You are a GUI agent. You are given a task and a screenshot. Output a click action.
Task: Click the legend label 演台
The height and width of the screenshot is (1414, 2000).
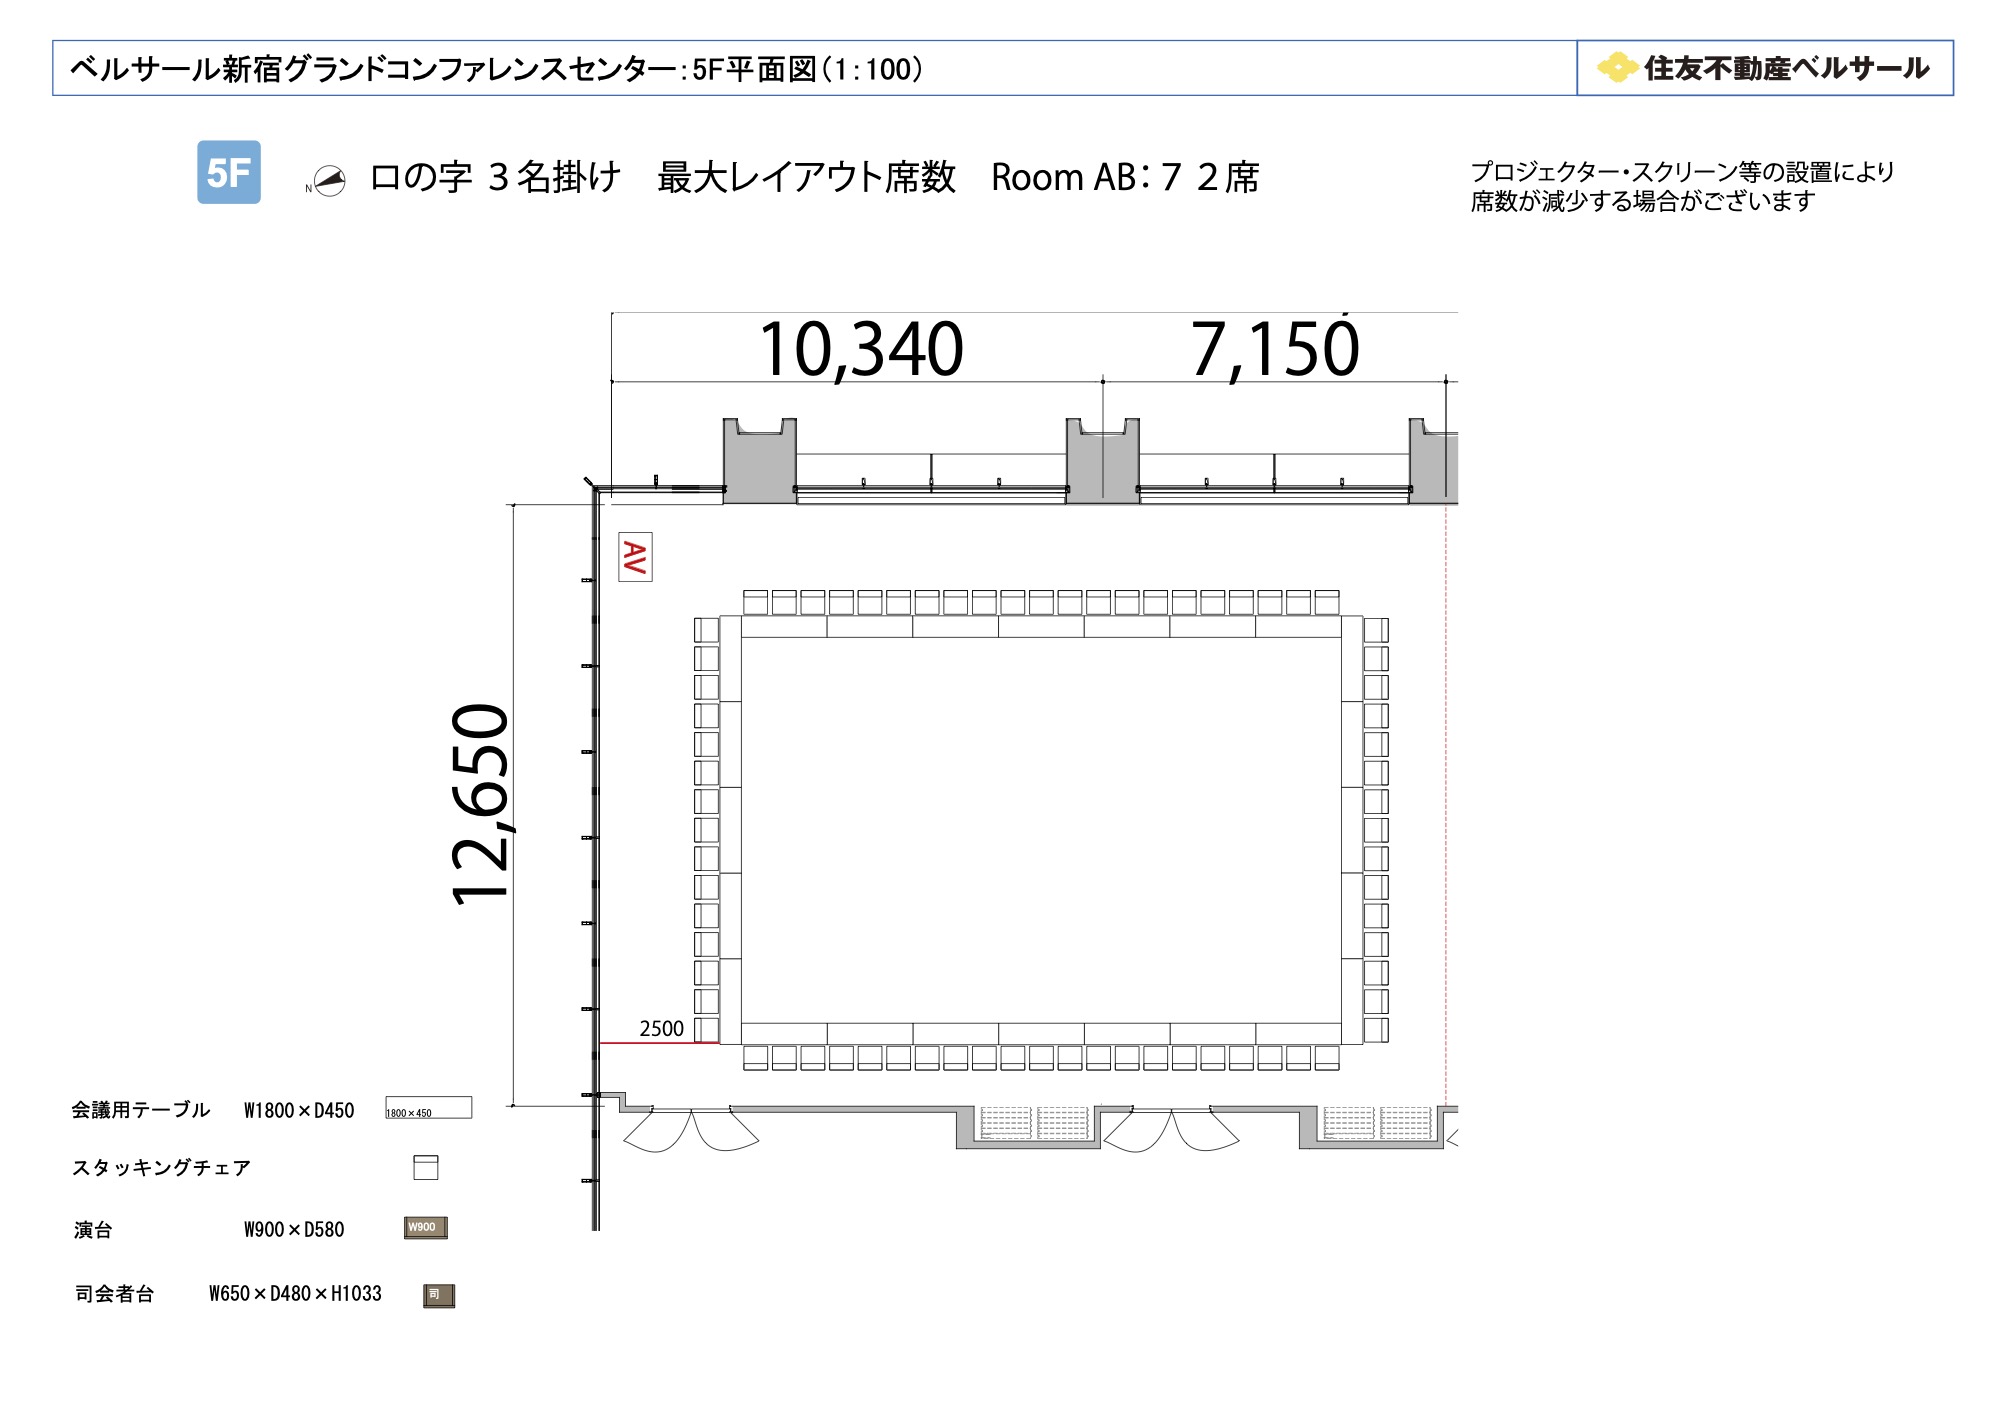click(x=93, y=1230)
